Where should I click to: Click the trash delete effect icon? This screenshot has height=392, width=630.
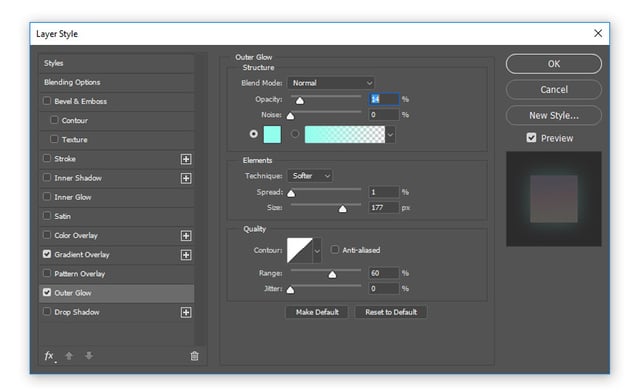pyautogui.click(x=194, y=356)
